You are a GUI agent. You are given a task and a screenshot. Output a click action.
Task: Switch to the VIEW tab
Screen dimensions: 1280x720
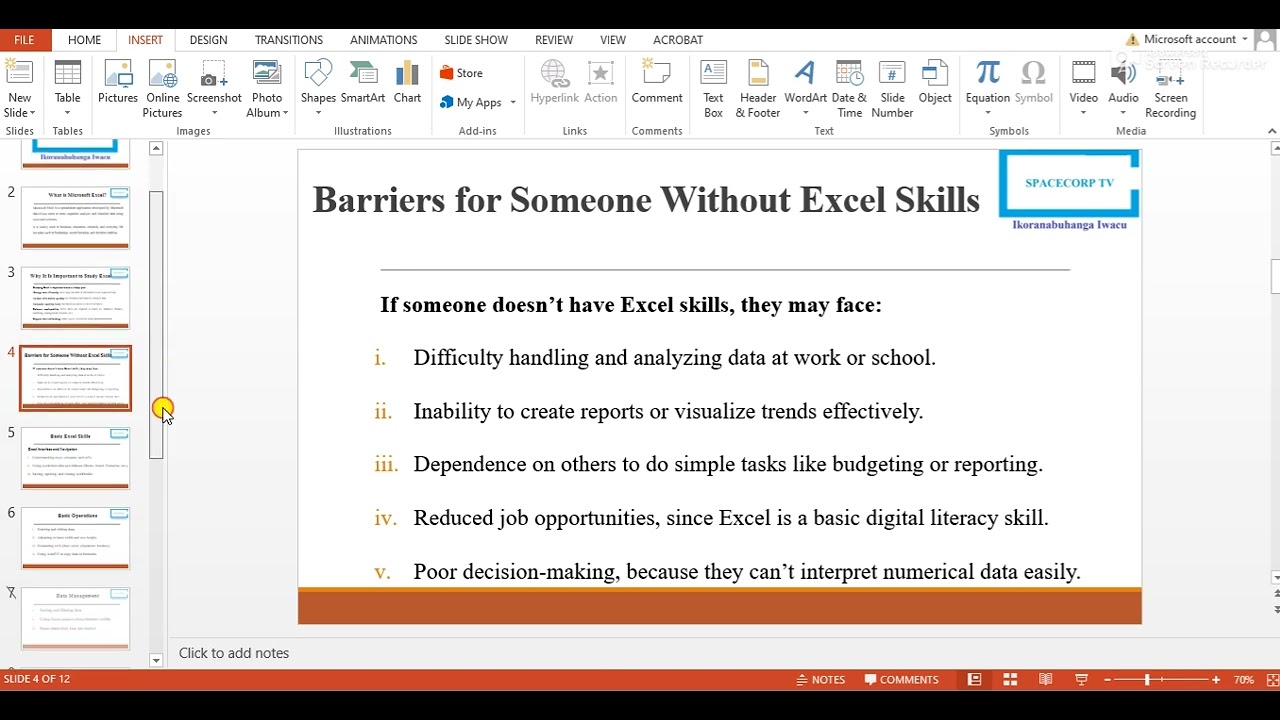pos(613,40)
